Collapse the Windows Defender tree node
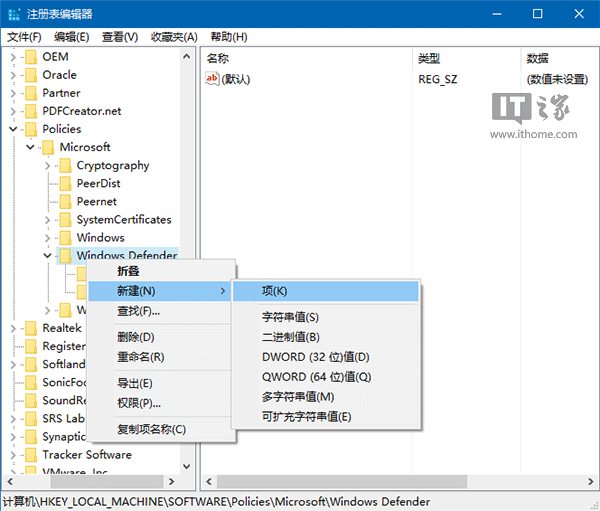This screenshot has height=511, width=600. [47, 256]
